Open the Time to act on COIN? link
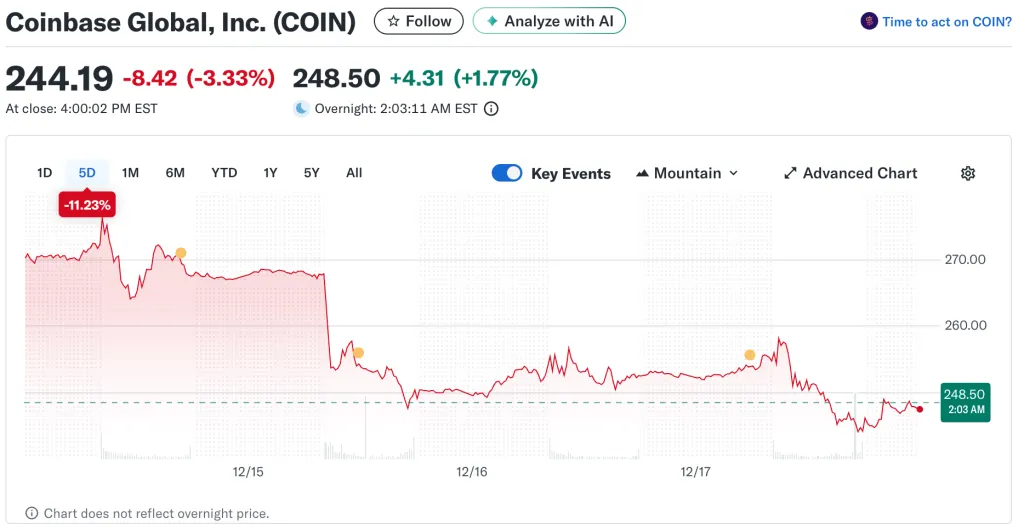Viewport: 1024px width, 530px height. (946, 21)
